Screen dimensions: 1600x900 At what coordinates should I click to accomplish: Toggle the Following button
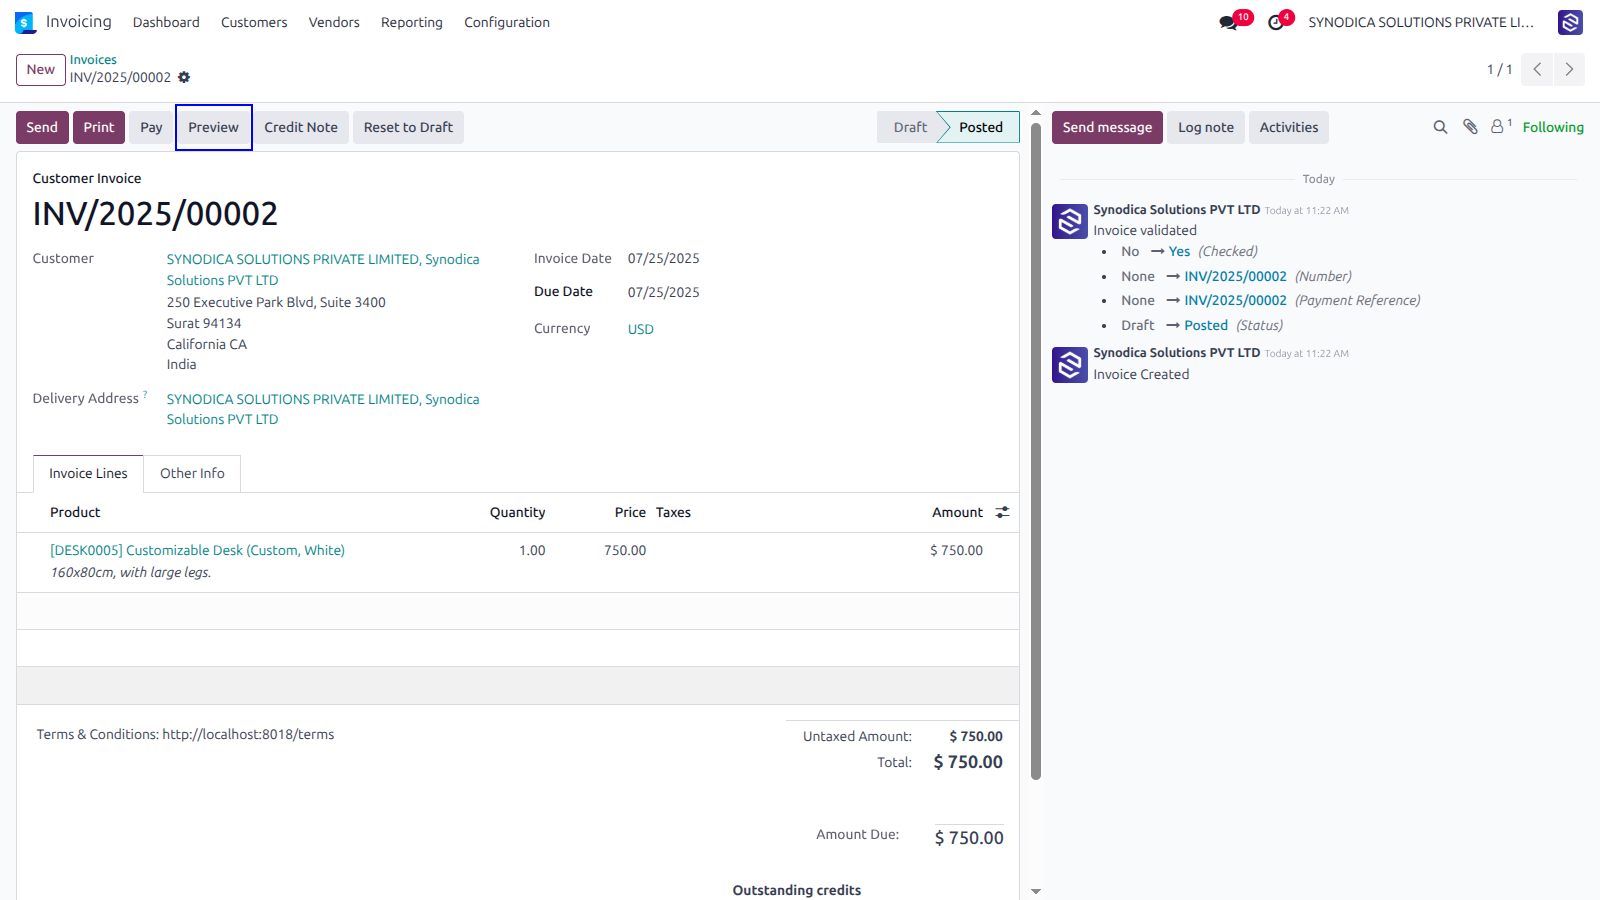click(x=1553, y=127)
